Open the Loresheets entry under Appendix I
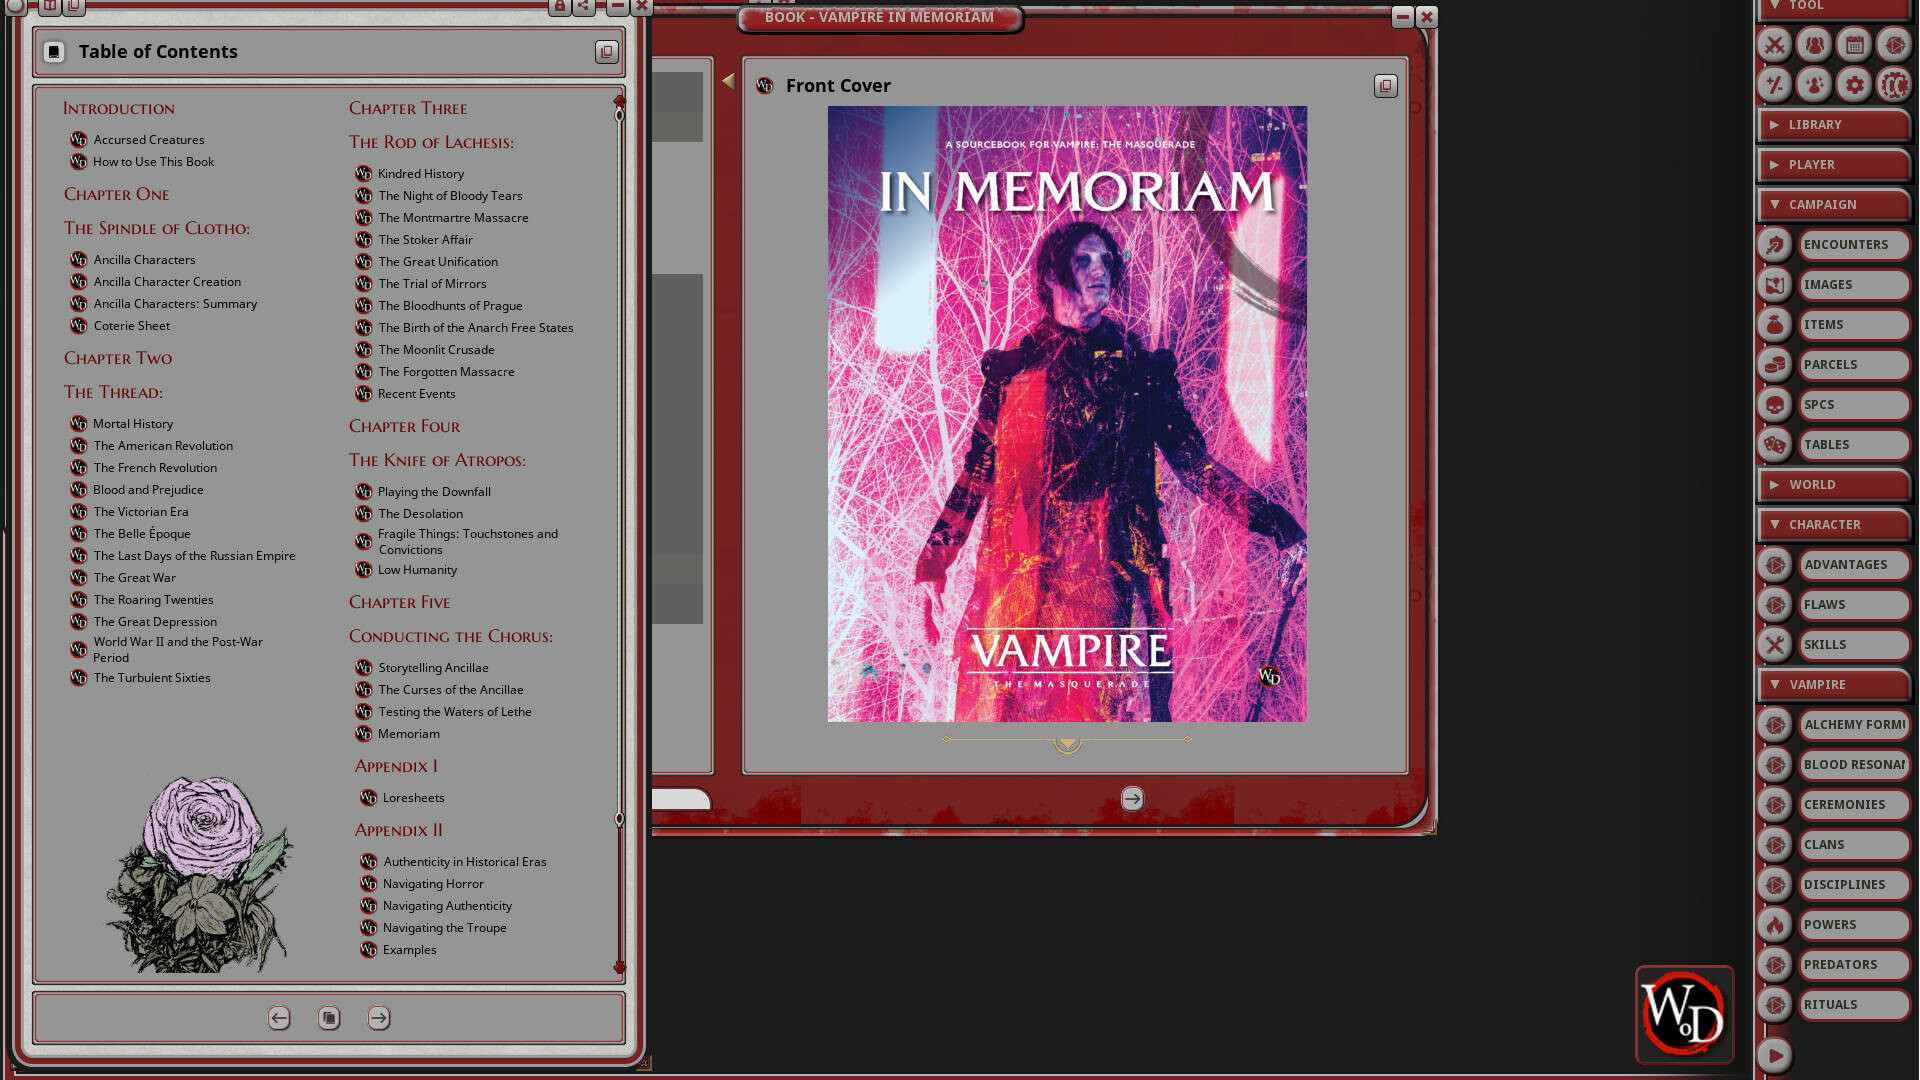1920x1080 pixels. [413, 797]
